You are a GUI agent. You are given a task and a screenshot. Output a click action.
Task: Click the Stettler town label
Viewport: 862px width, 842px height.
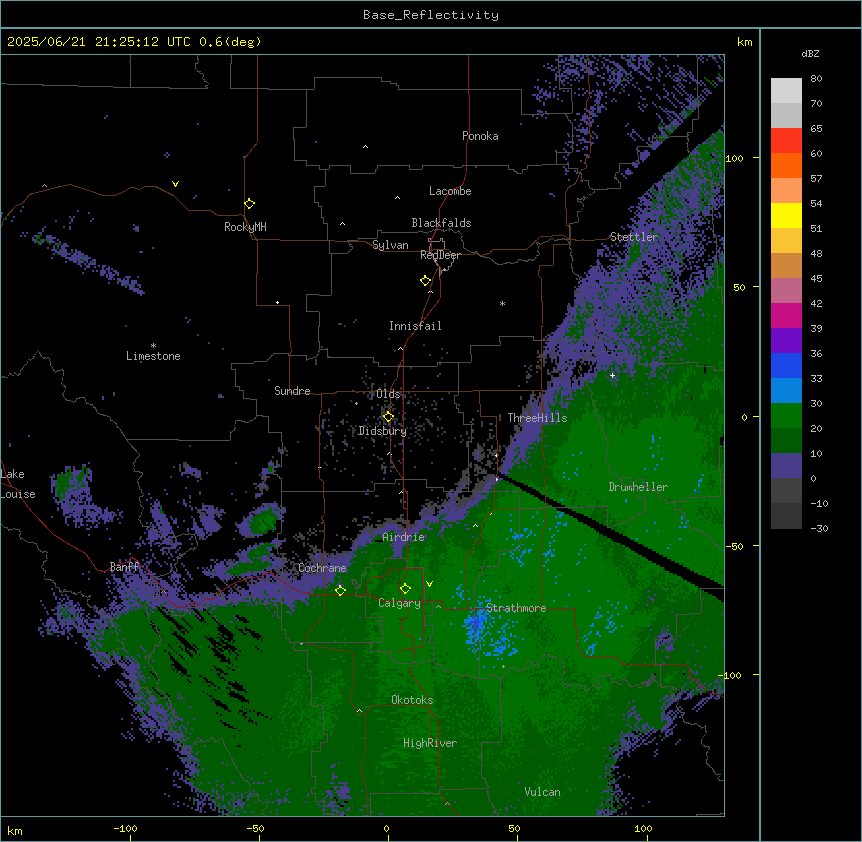coord(633,237)
